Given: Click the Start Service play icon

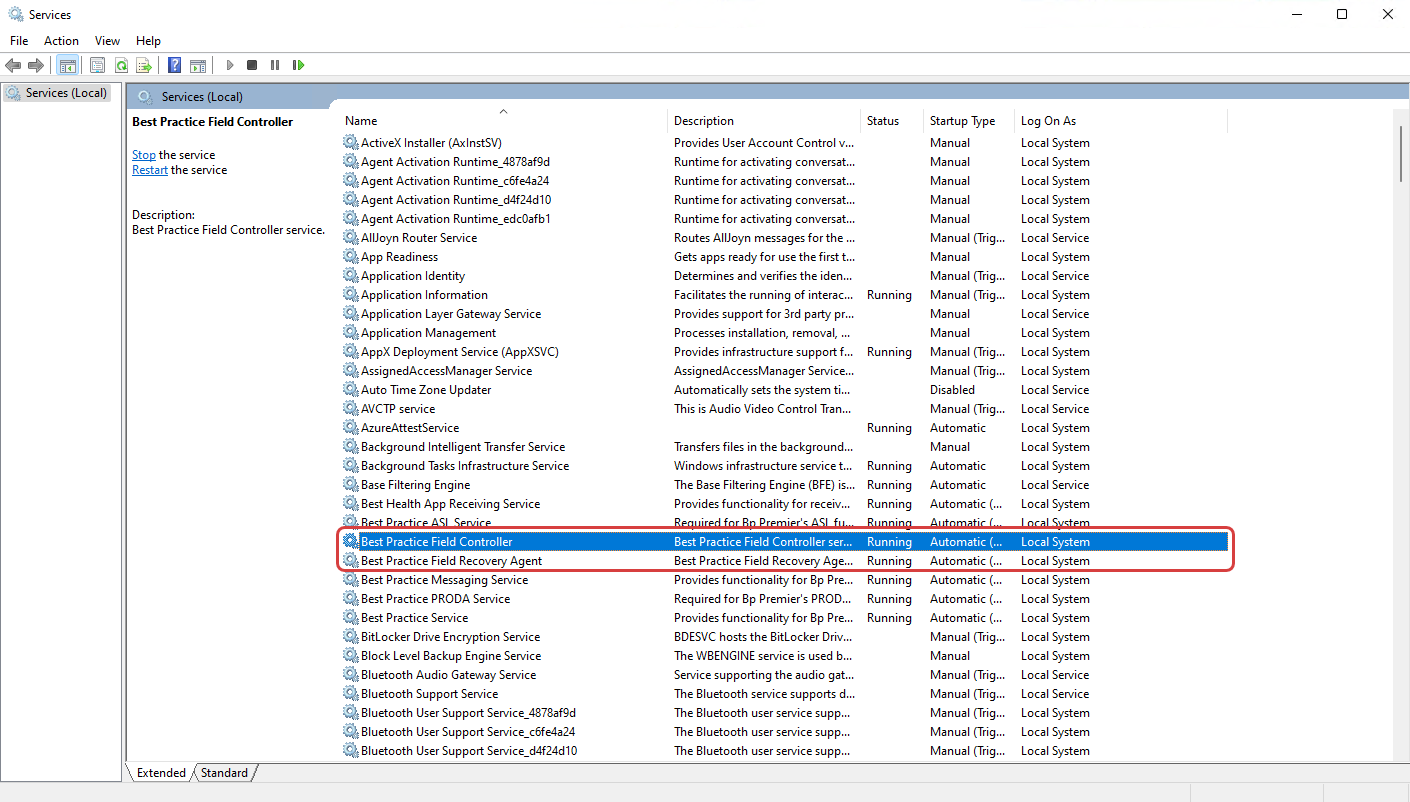Looking at the screenshot, I should pos(229,65).
